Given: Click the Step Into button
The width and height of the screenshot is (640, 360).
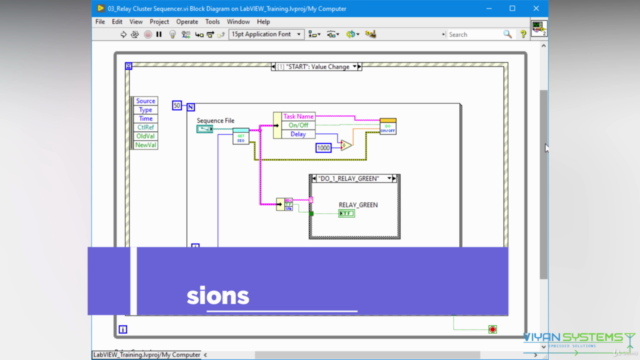Looking at the screenshot, I should pyautogui.click(x=199, y=35).
